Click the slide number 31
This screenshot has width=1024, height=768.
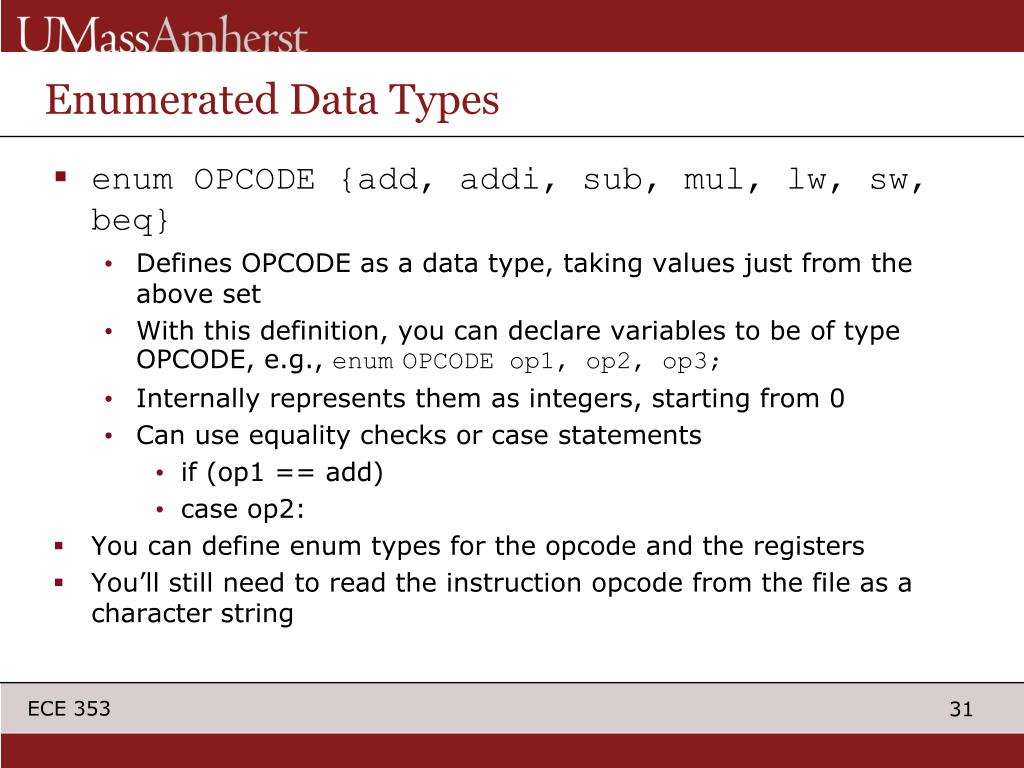pyautogui.click(x=961, y=709)
